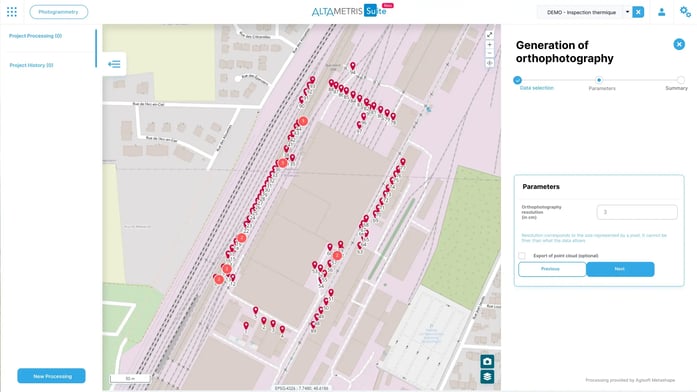This screenshot has width=697, height=392.
Task: Clear the selected DEMO project
Action: [x=638, y=12]
